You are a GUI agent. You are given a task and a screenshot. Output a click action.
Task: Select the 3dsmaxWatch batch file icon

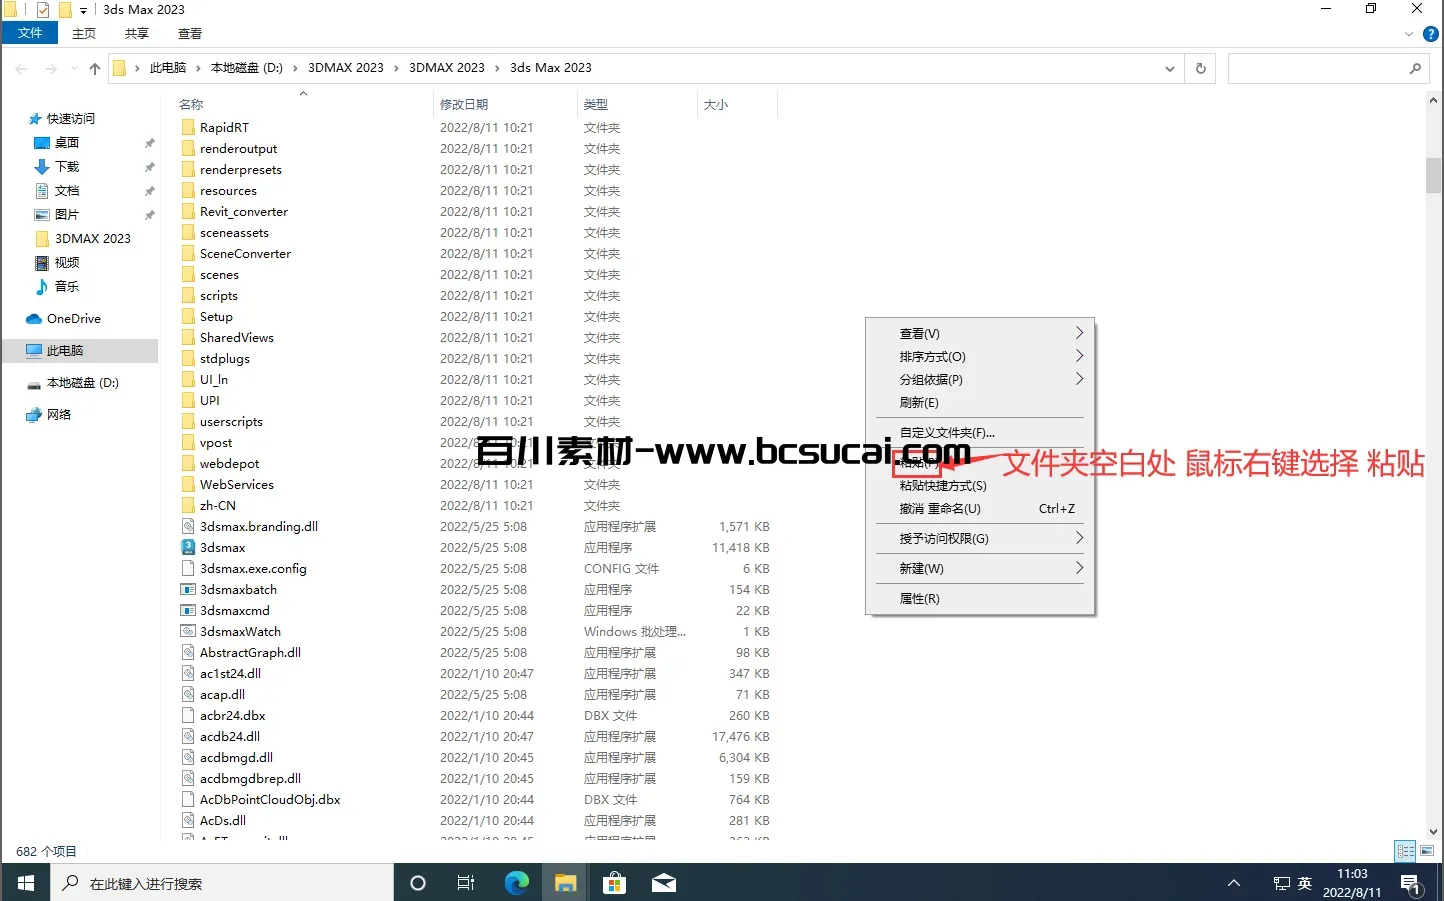pos(187,632)
